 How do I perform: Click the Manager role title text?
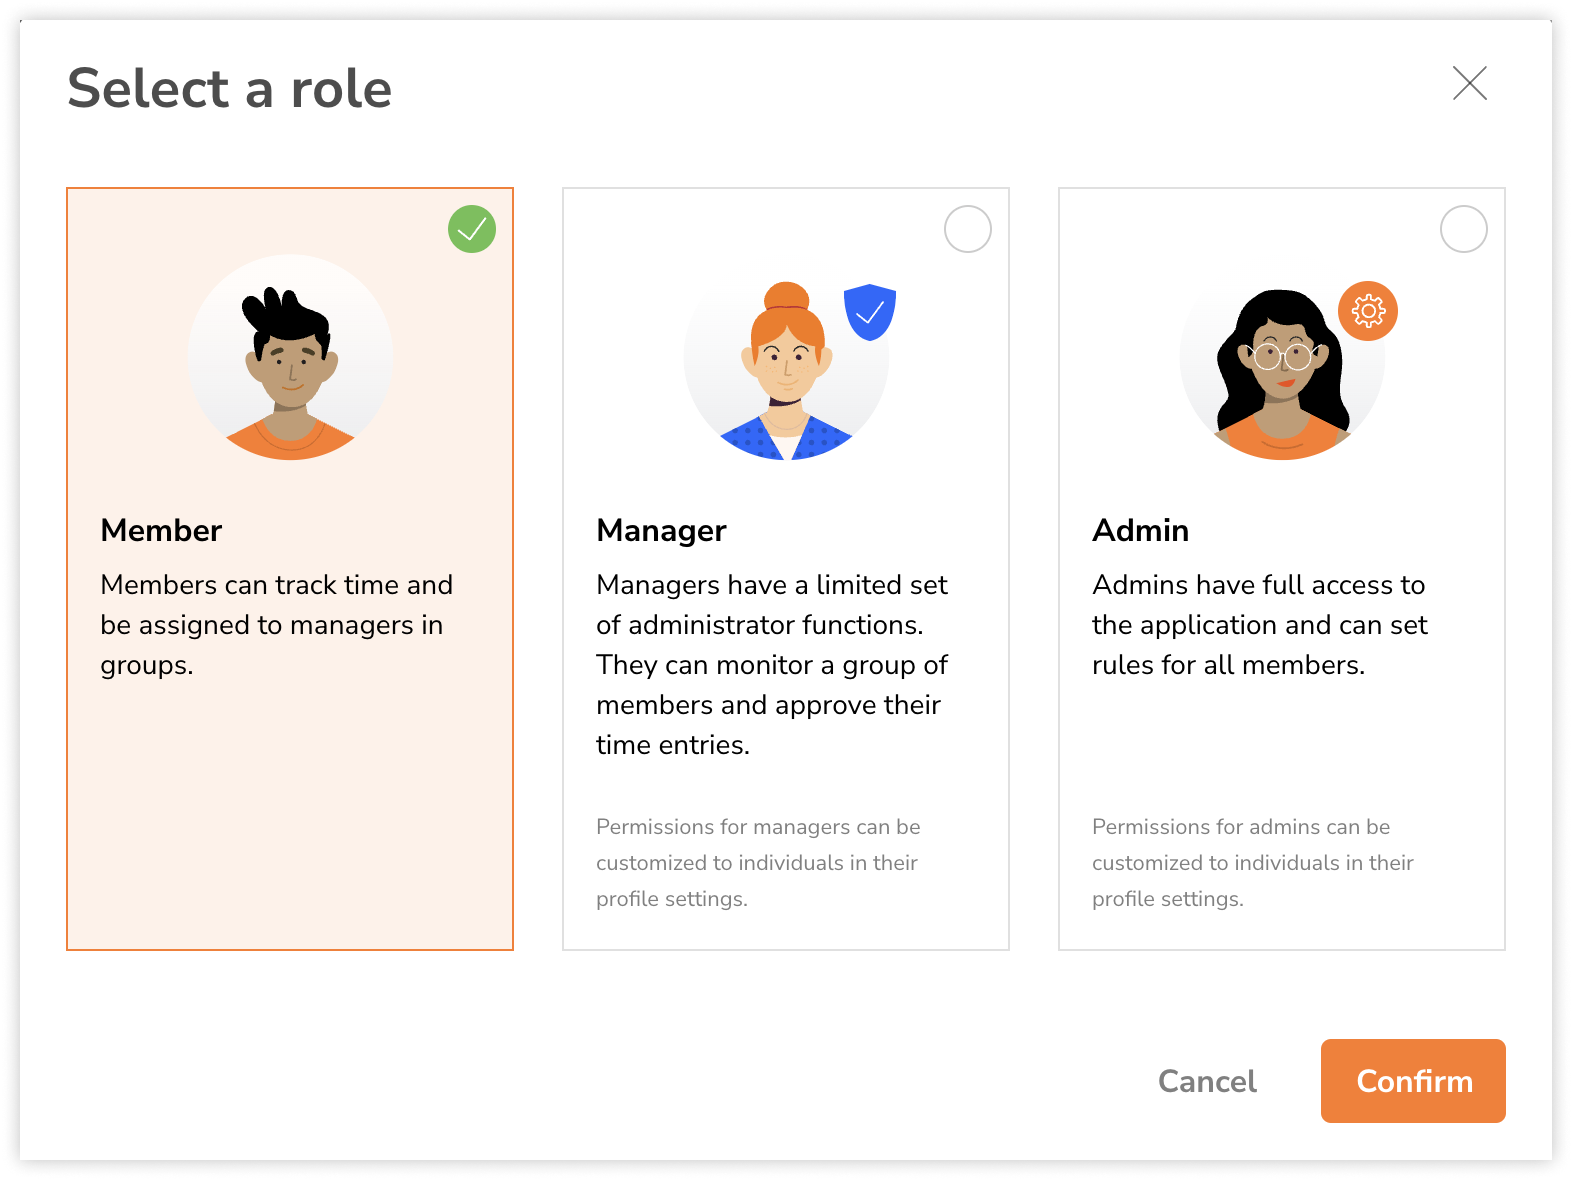661,531
